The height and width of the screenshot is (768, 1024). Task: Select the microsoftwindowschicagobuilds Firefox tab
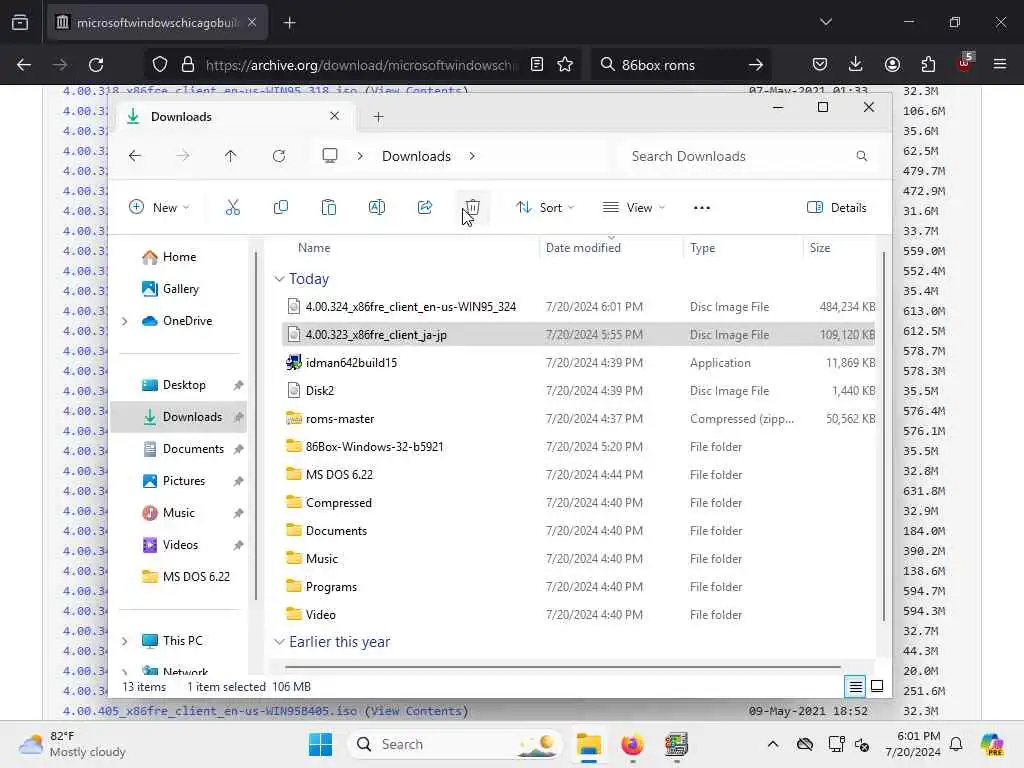(157, 23)
